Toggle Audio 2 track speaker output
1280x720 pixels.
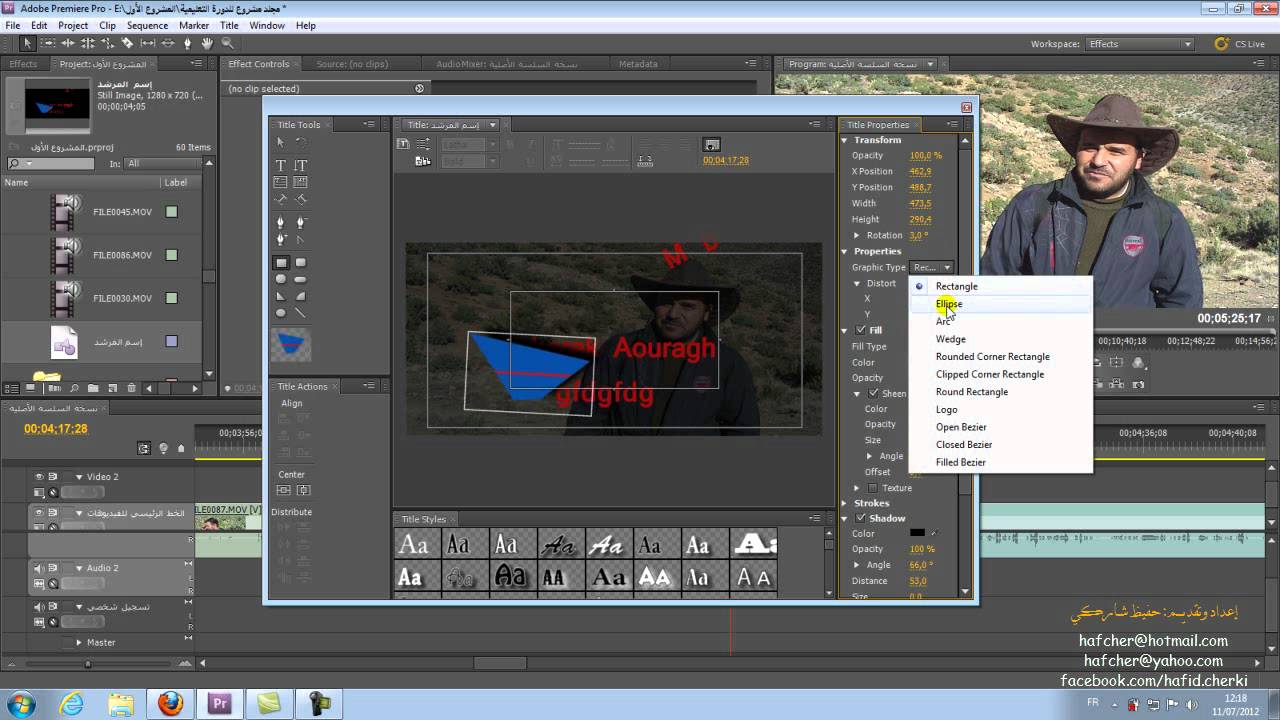(39, 568)
